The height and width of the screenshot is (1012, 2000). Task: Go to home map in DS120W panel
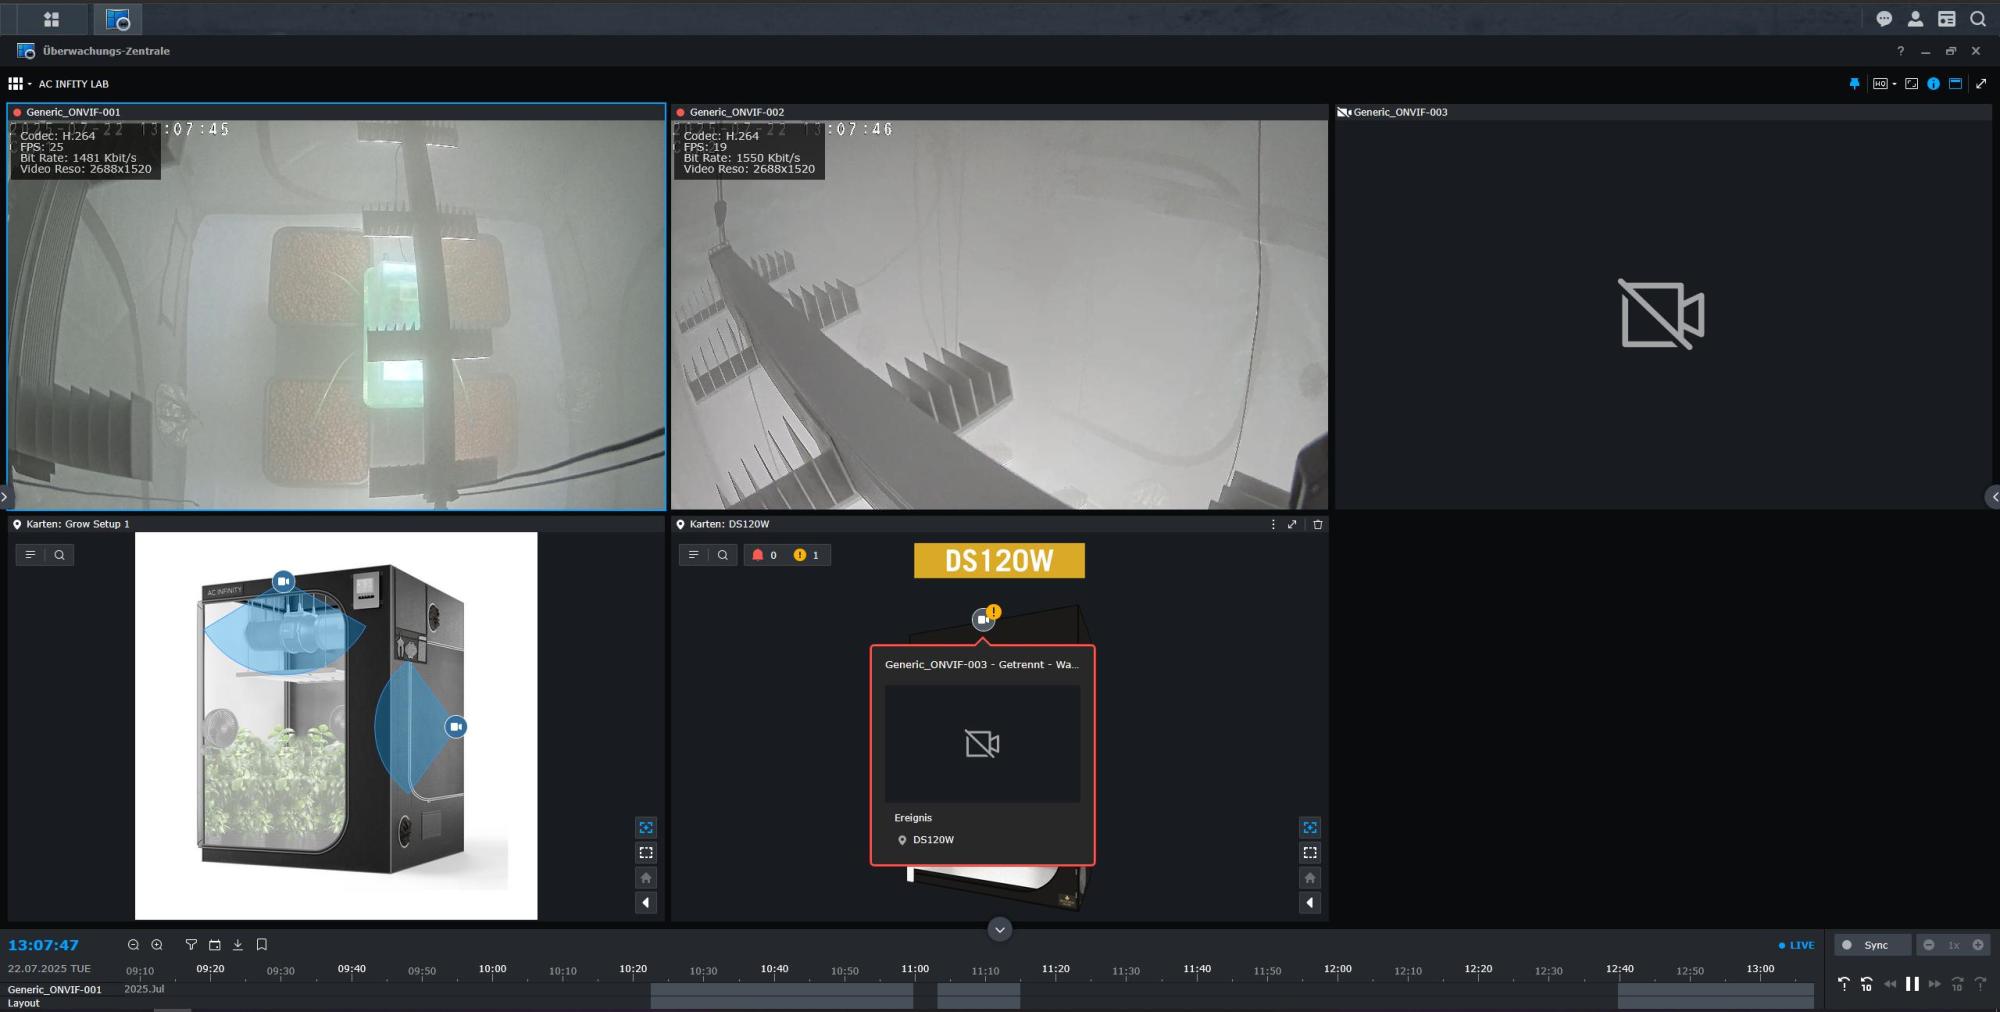click(x=1310, y=878)
